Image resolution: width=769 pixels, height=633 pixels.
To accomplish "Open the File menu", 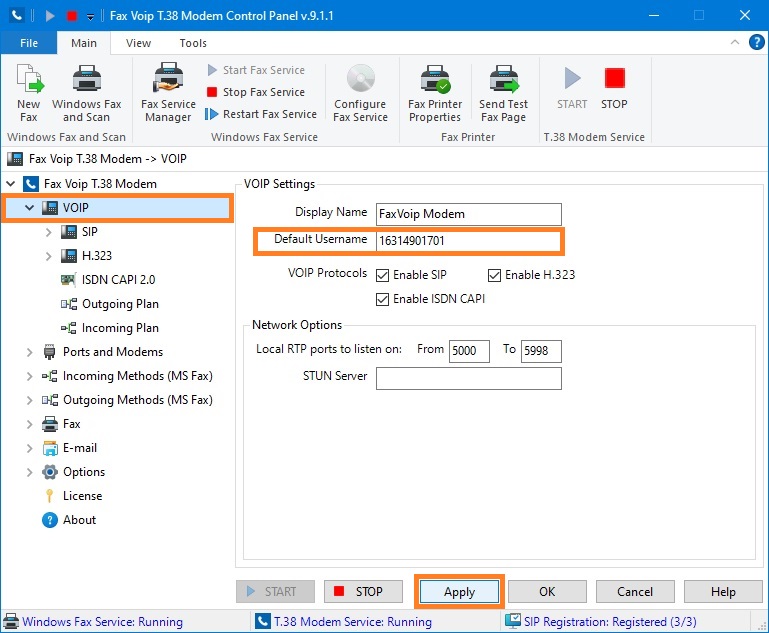I will (x=29, y=43).
